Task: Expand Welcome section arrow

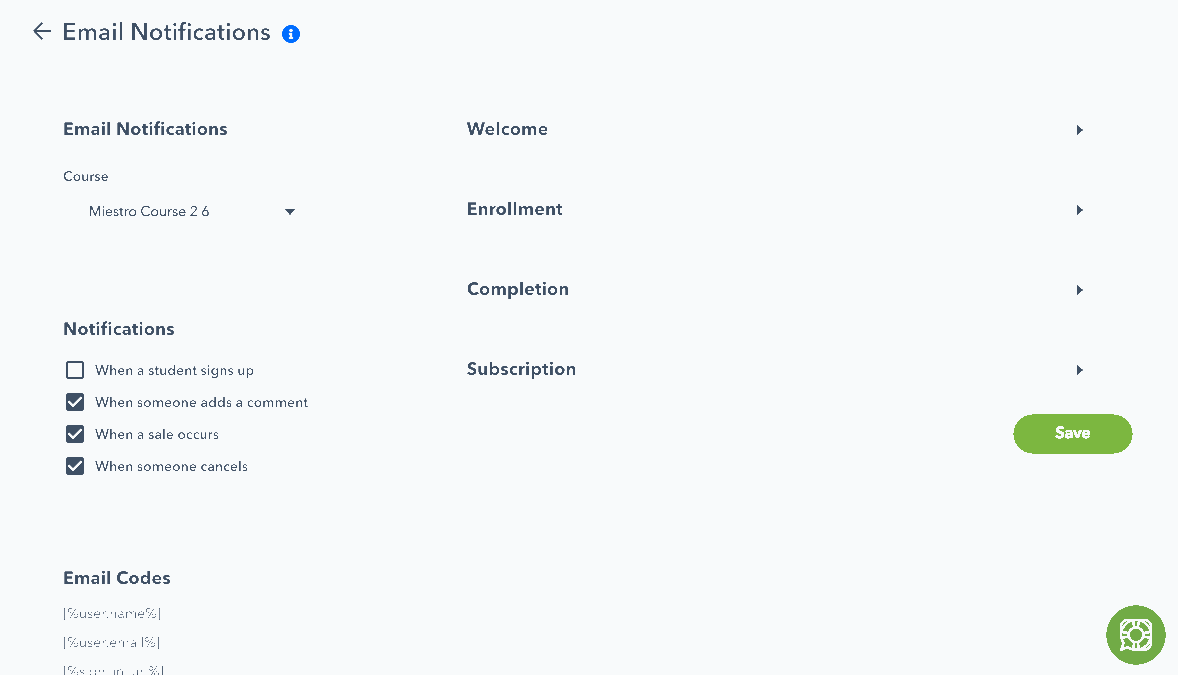Action: [x=1080, y=130]
